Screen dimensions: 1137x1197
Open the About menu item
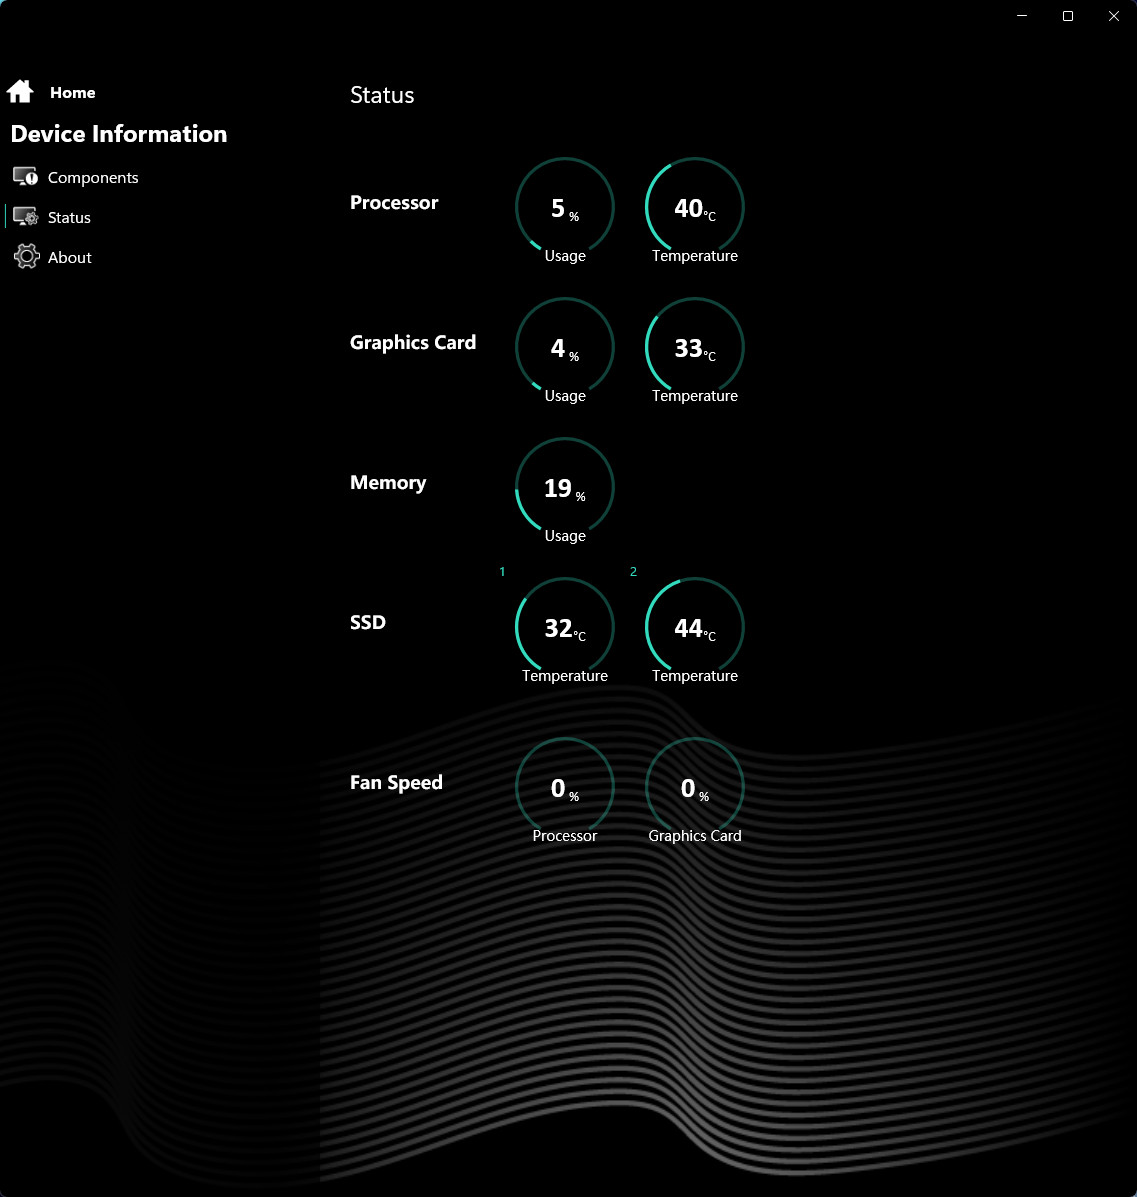(x=69, y=257)
